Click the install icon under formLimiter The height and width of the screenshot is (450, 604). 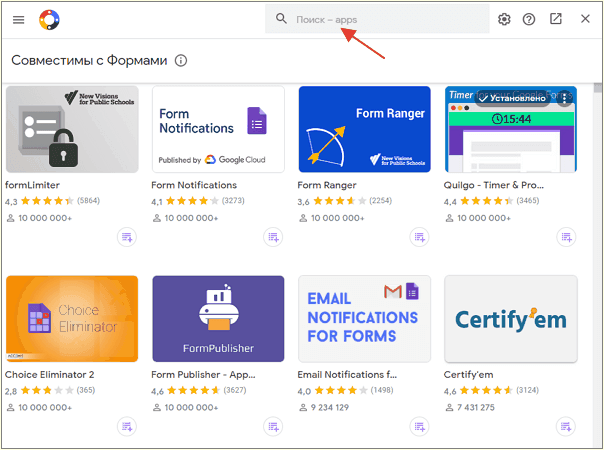[x=127, y=237]
